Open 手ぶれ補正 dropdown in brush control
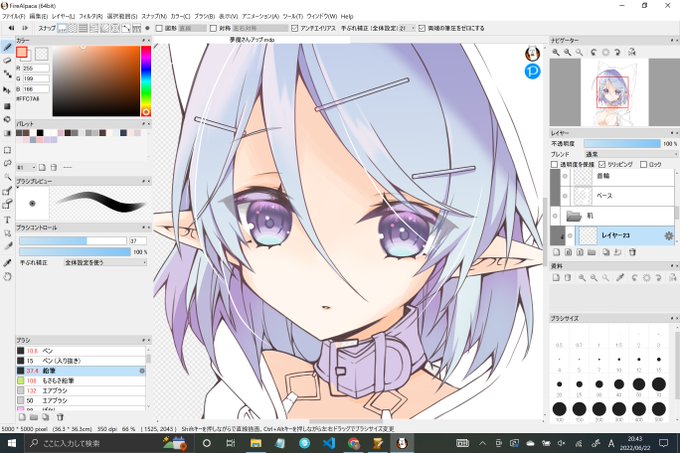The height and width of the screenshot is (453, 680). point(105,263)
